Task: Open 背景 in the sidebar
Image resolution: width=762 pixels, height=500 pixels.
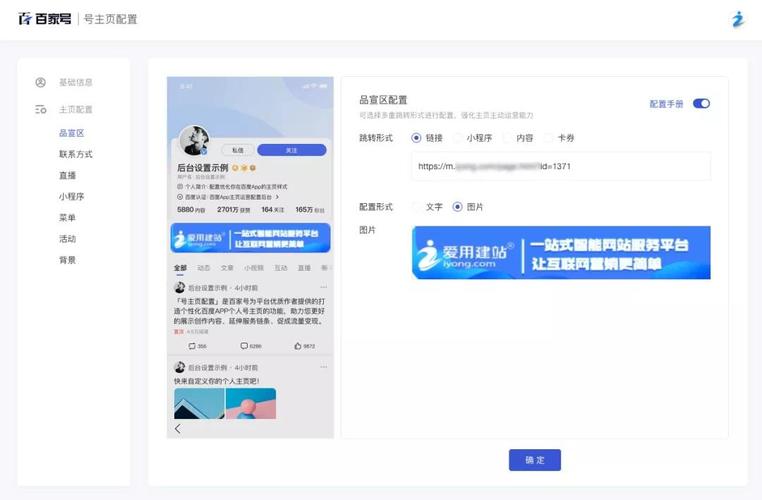Action: pos(68,260)
